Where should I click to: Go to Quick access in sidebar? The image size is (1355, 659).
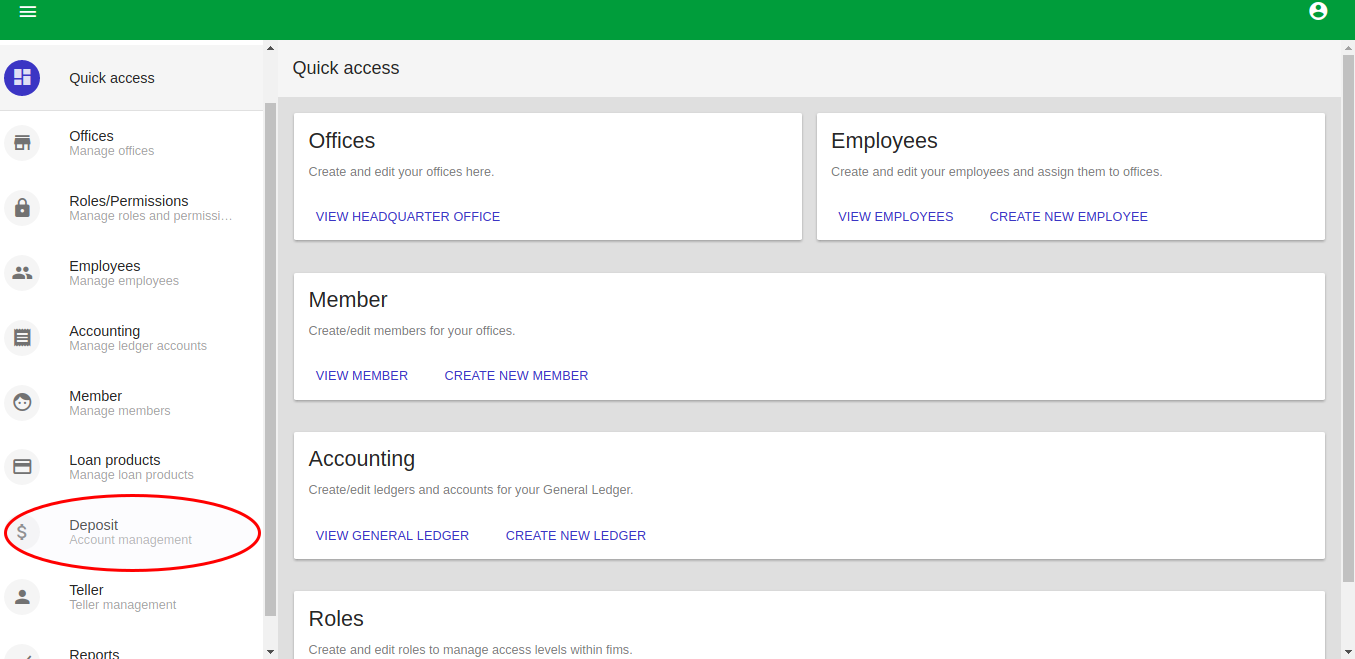[132, 78]
